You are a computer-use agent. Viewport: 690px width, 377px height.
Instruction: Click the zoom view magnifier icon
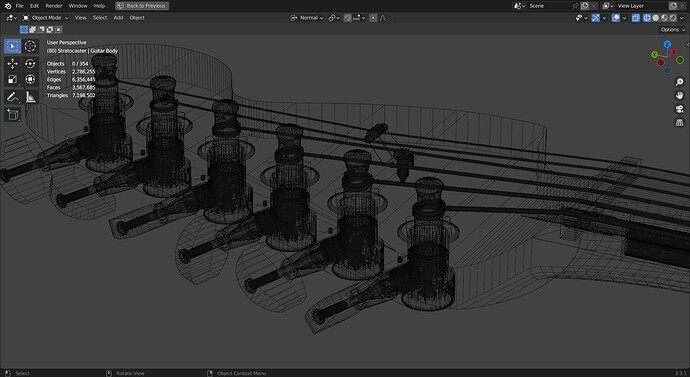679,82
